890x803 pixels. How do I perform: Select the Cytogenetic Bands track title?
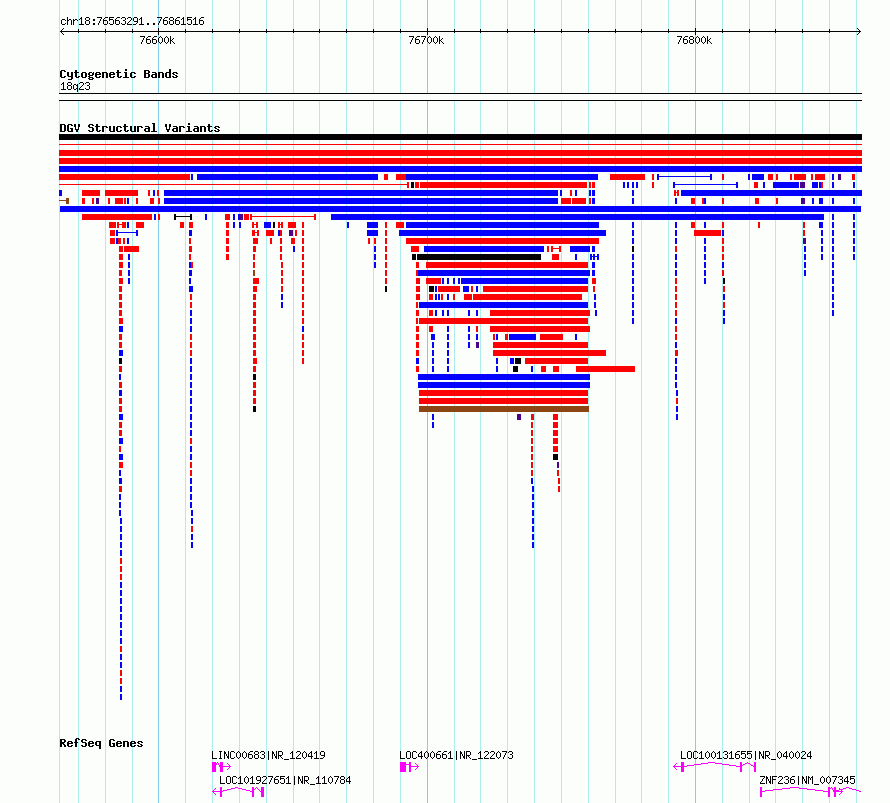(x=119, y=74)
